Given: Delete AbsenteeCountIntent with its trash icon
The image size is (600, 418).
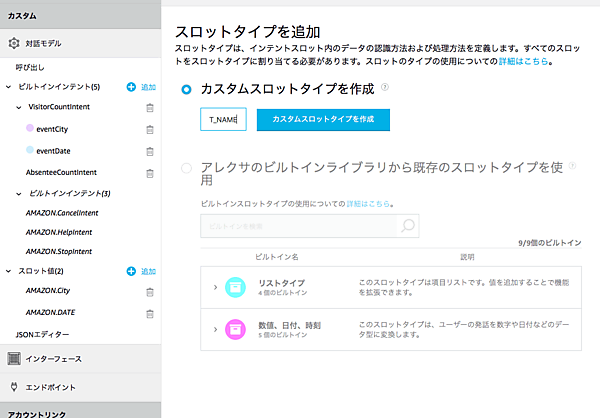Looking at the screenshot, I should (x=150, y=172).
